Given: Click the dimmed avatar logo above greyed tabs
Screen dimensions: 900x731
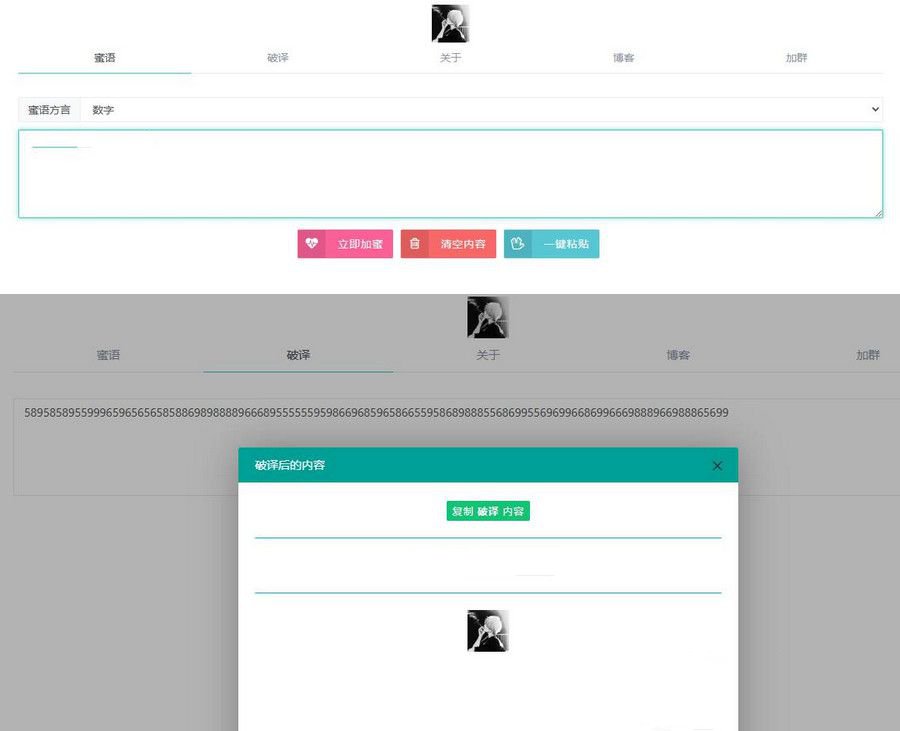Looking at the screenshot, I should click(488, 317).
